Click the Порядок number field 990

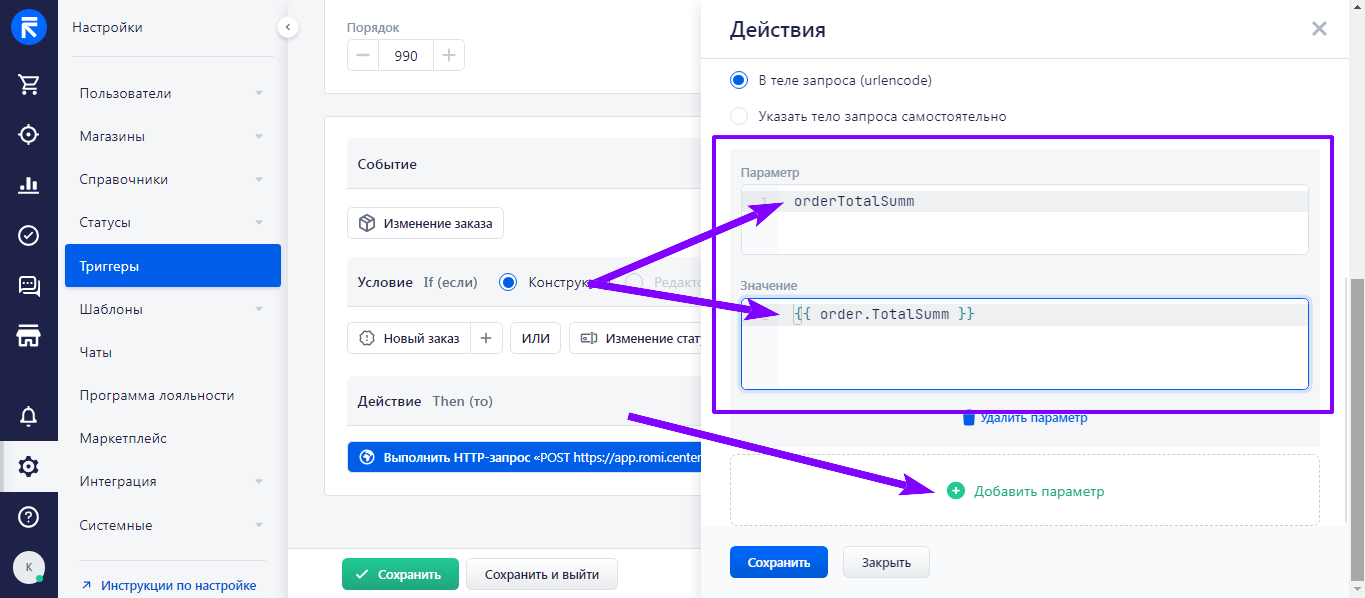click(406, 56)
